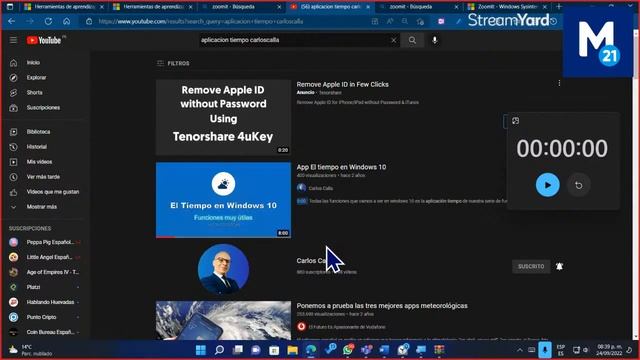Reset the 00:00:00 timer
640x360 pixels.
click(578, 185)
